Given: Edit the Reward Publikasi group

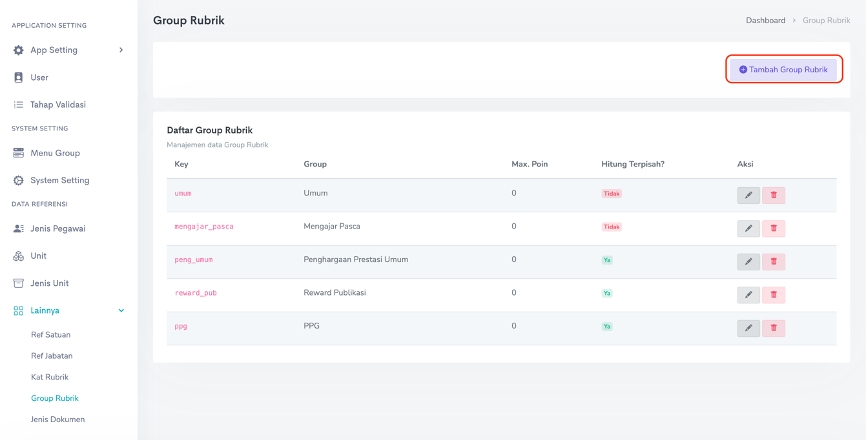Looking at the screenshot, I should (x=748, y=294).
